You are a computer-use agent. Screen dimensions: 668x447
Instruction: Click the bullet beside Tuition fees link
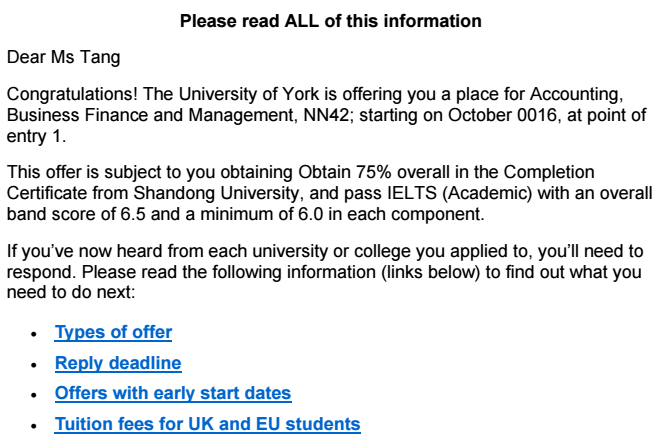(x=34, y=425)
